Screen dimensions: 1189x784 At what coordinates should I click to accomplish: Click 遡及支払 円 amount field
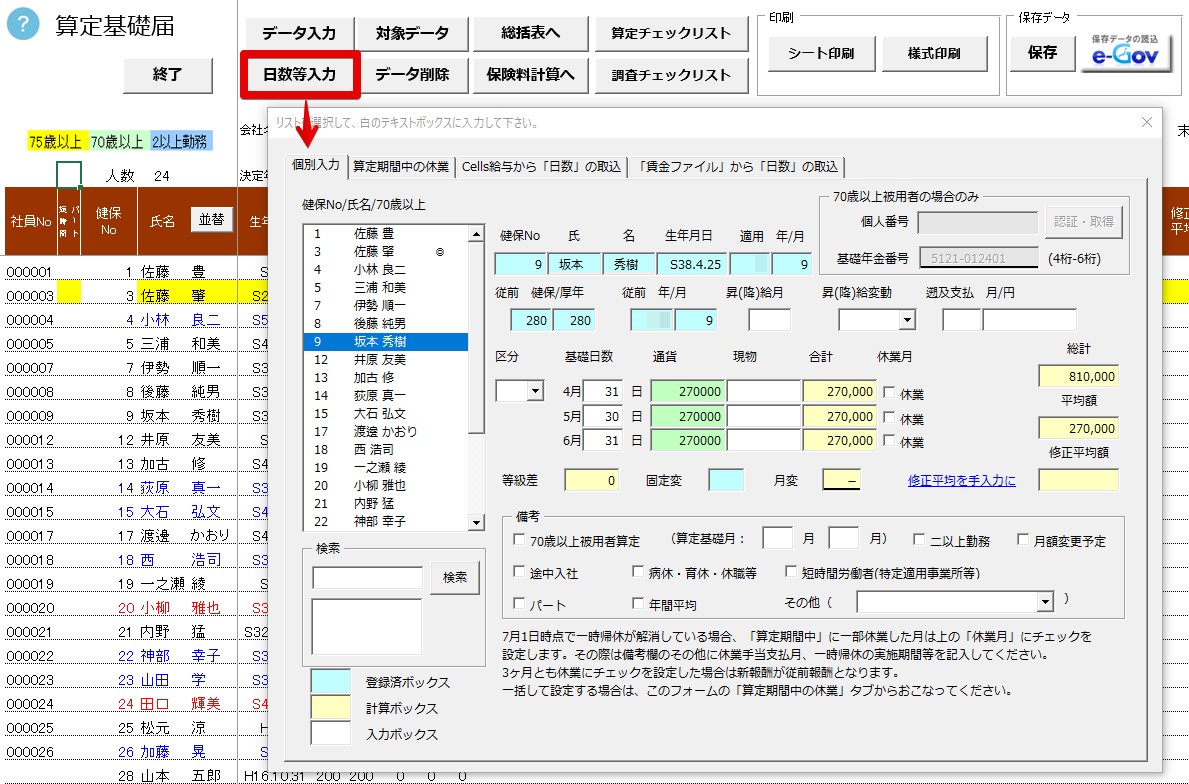tap(1029, 320)
